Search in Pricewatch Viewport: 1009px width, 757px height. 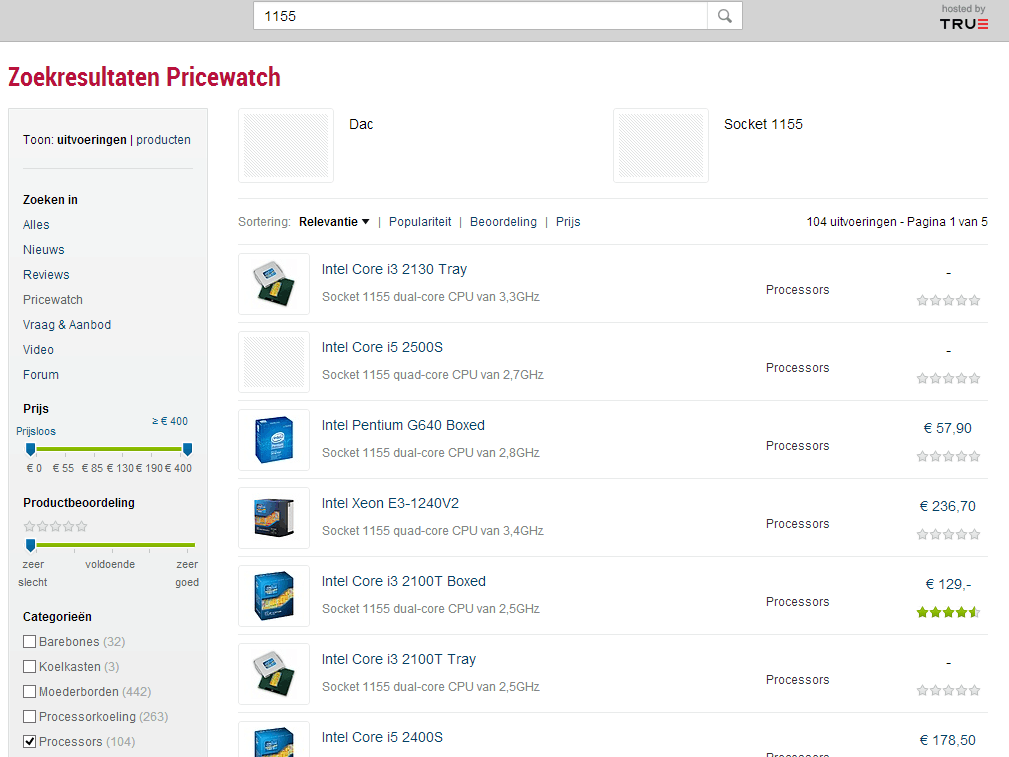tap(53, 300)
